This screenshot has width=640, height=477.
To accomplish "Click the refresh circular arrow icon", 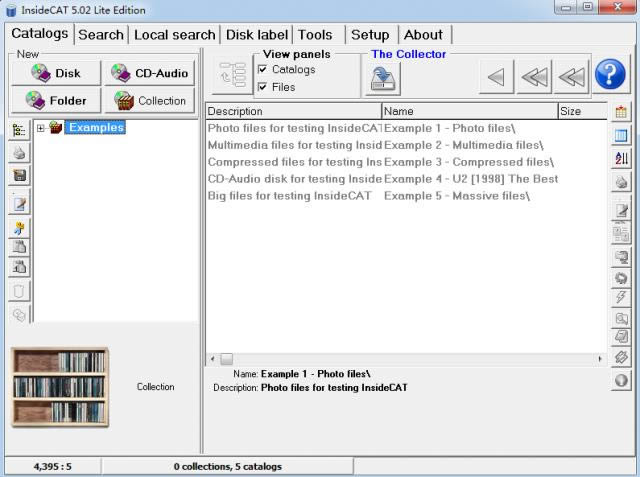I will pos(621,278).
